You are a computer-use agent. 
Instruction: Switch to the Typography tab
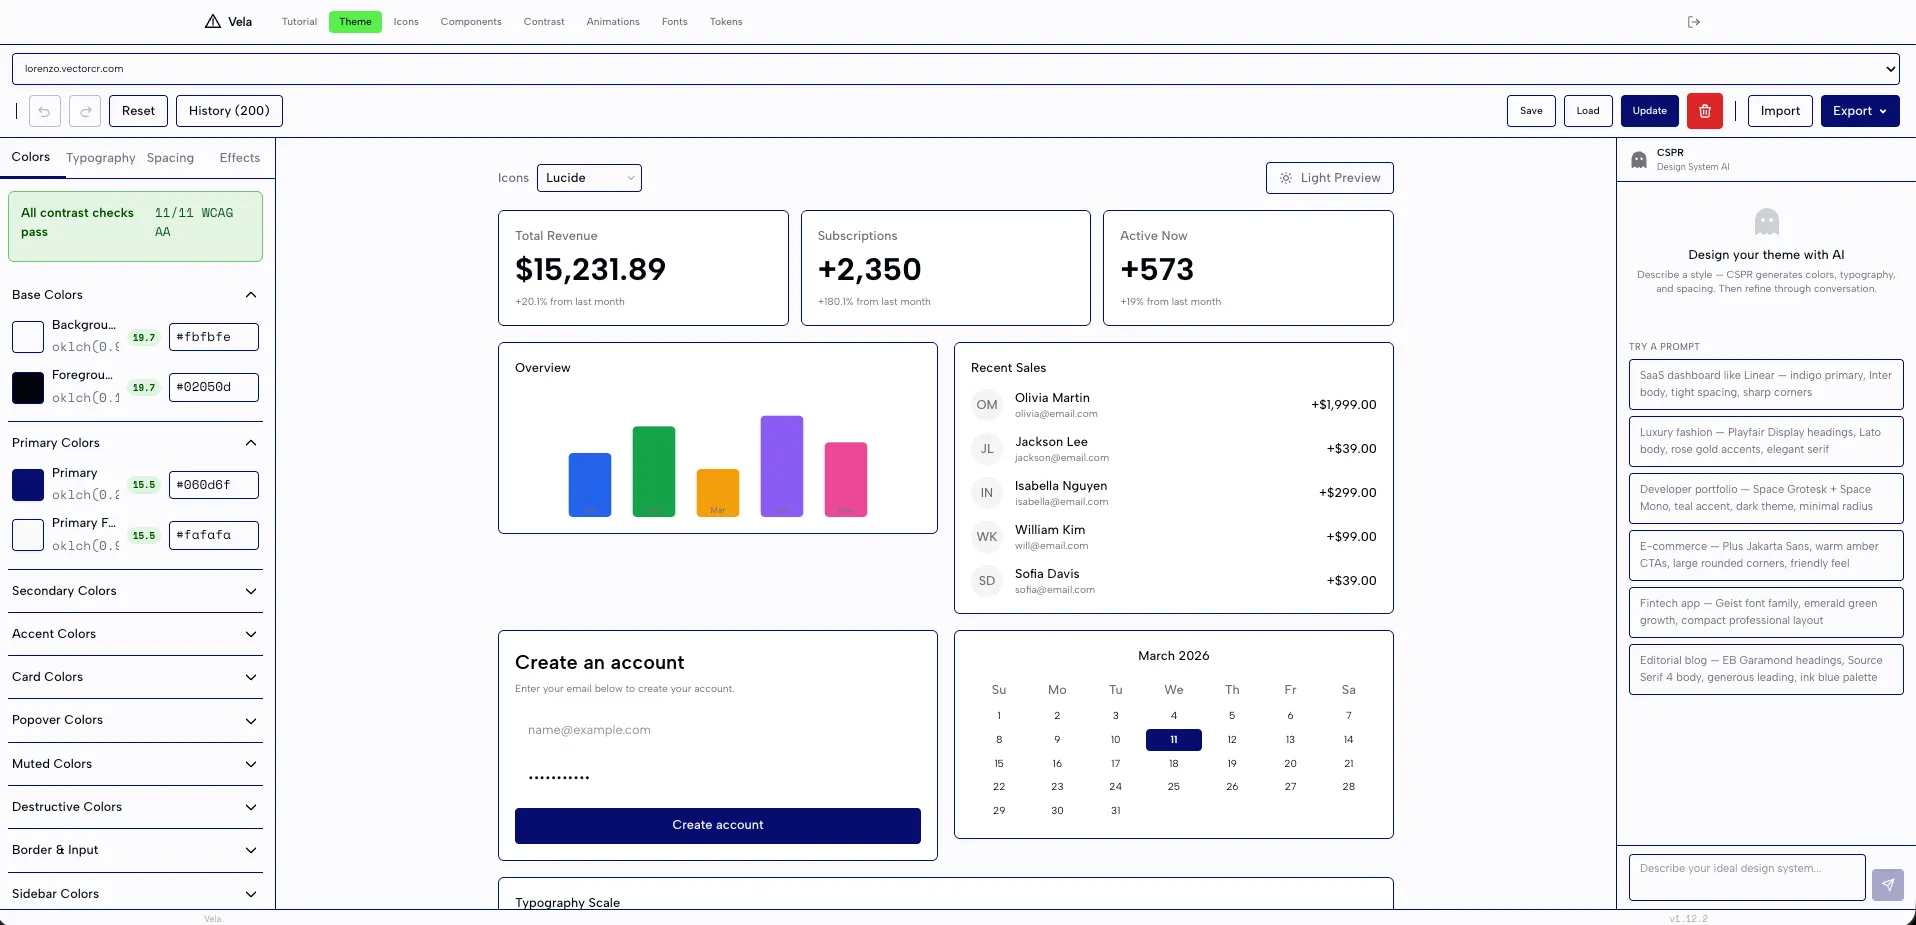click(100, 158)
